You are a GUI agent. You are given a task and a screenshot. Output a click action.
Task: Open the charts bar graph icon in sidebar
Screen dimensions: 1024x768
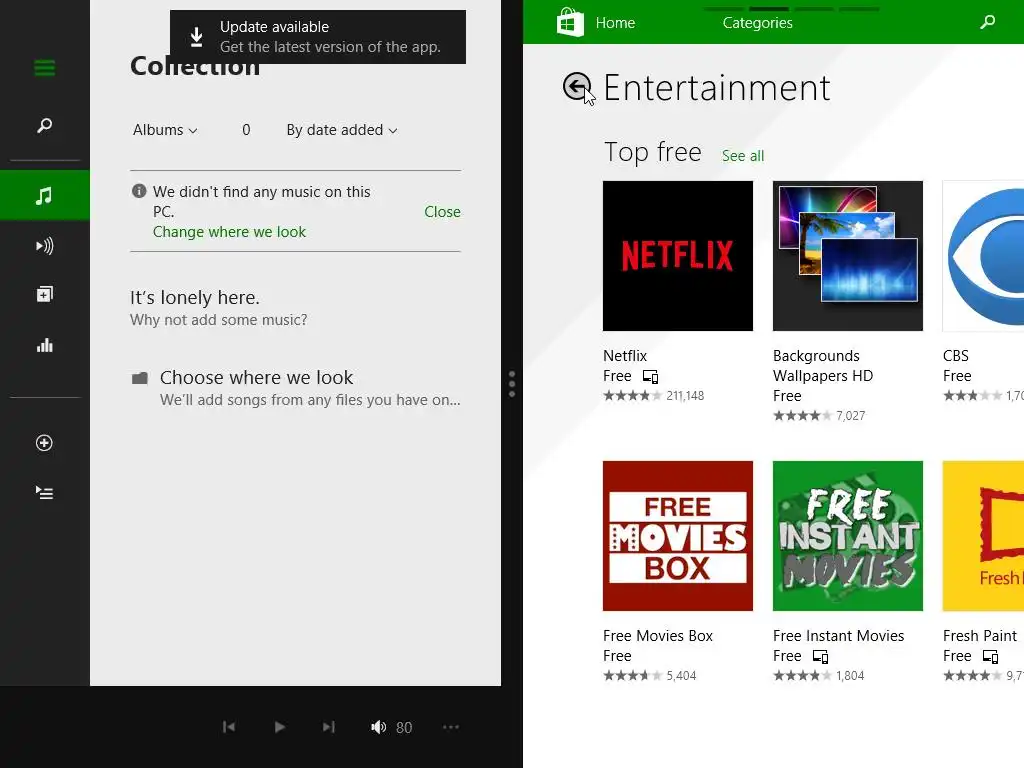coord(44,345)
